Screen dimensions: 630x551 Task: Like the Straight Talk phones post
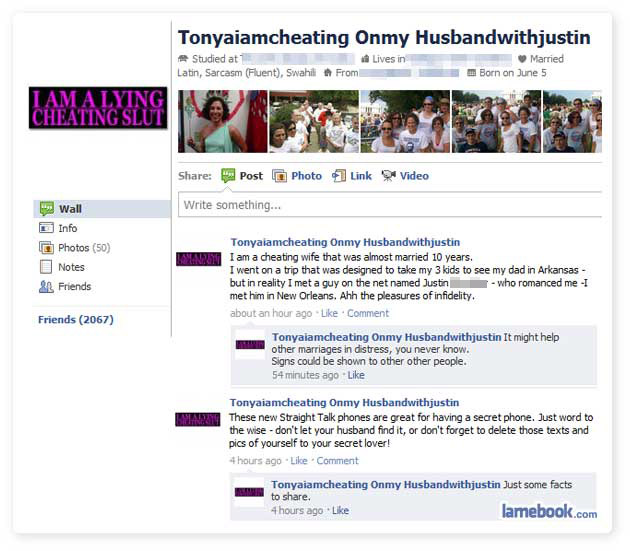tap(299, 461)
